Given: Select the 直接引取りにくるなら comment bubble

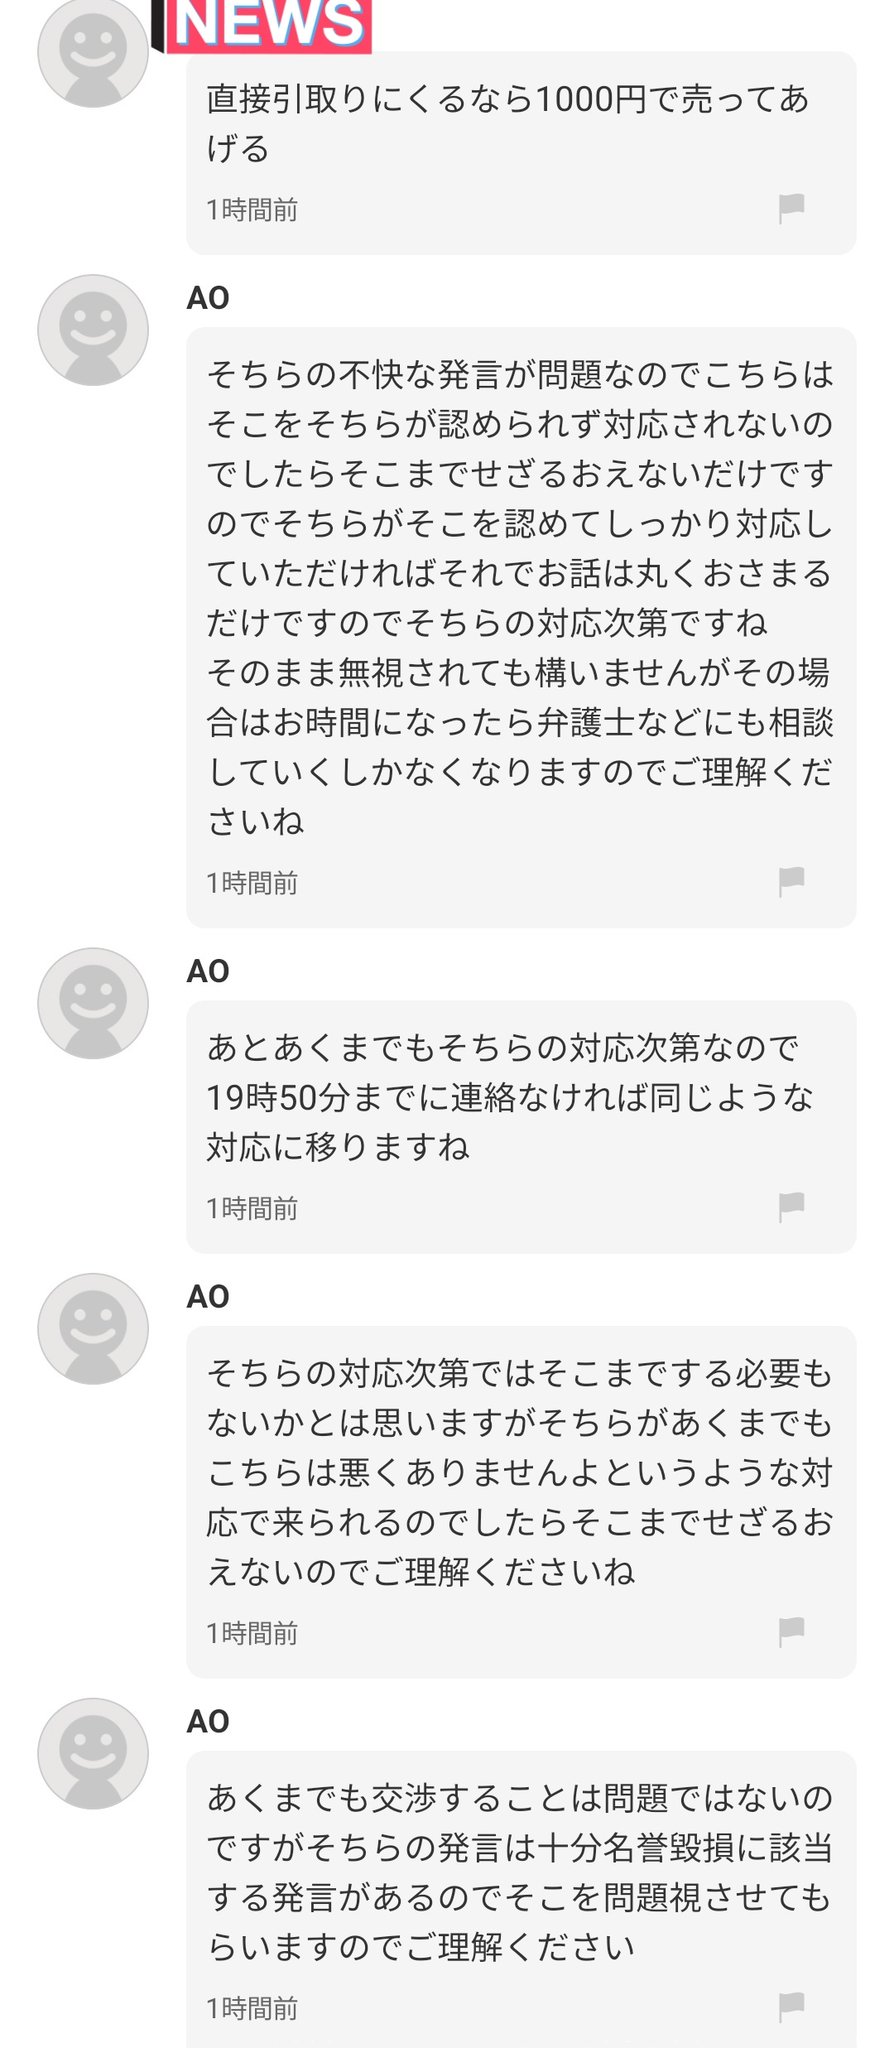Looking at the screenshot, I should pos(508,124).
